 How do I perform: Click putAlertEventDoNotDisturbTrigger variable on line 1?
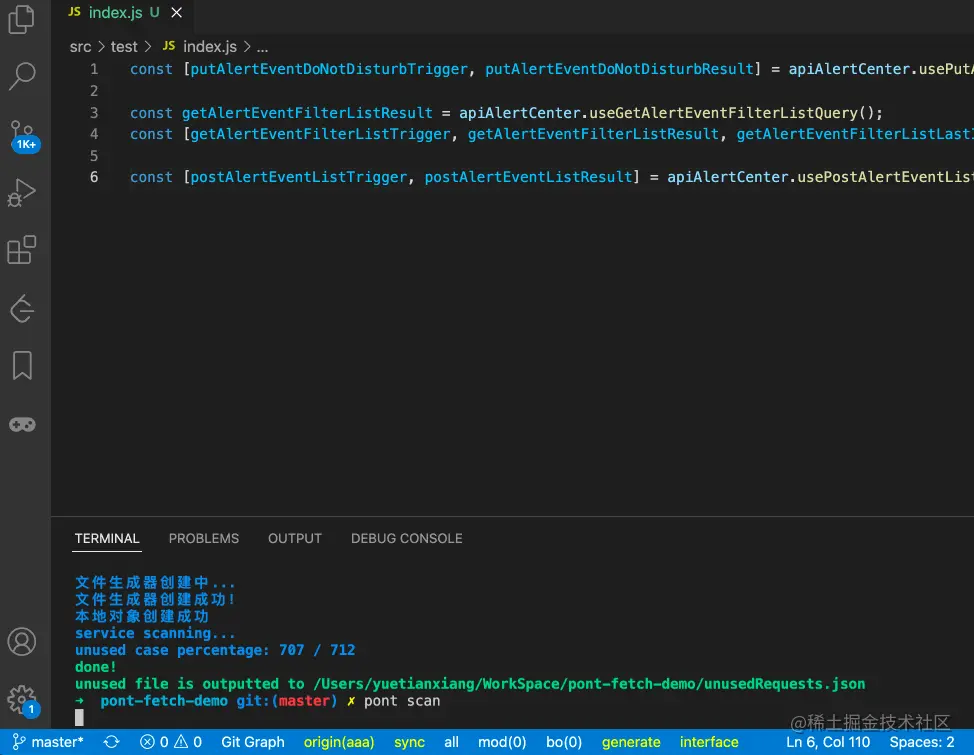point(329,69)
